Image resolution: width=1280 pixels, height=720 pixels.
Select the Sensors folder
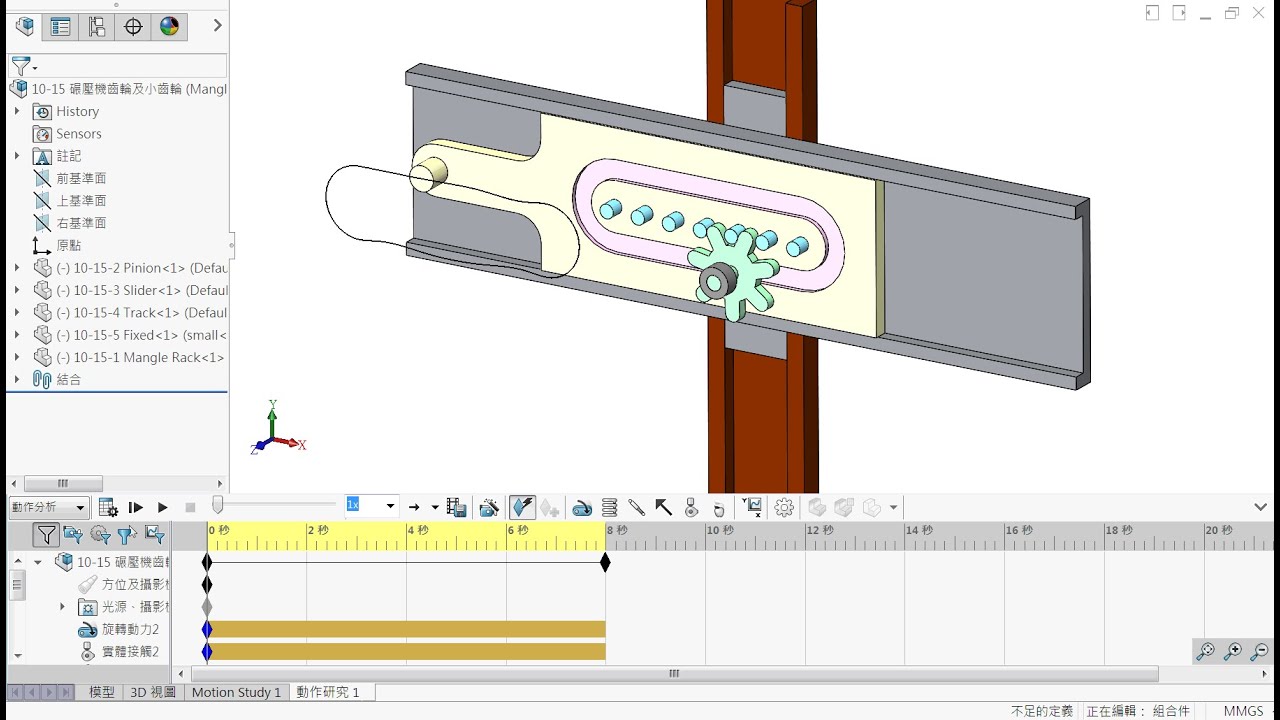(67, 134)
